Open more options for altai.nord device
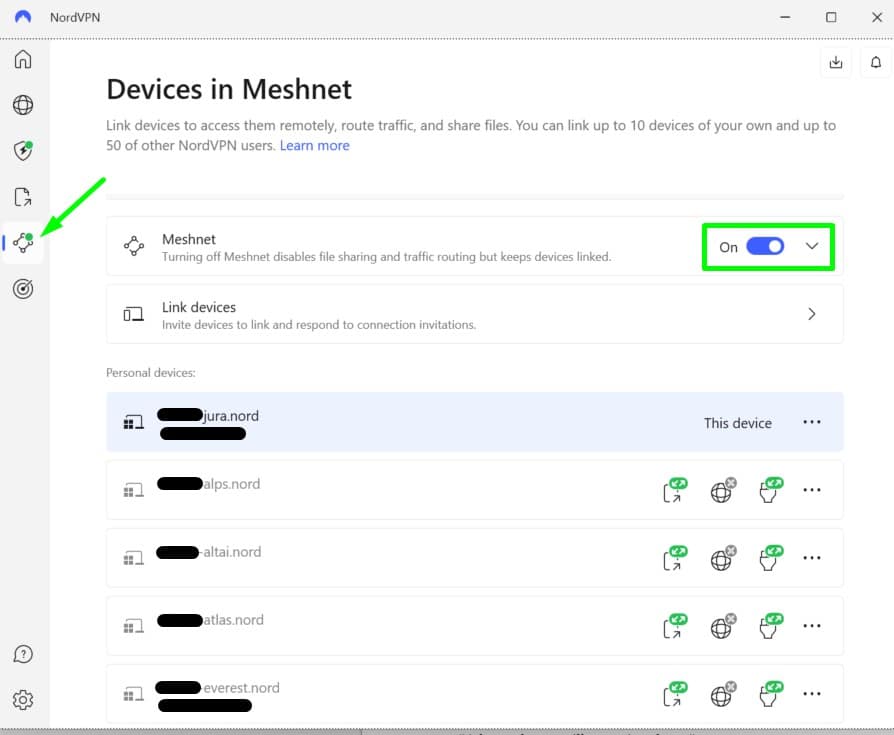Image resolution: width=894 pixels, height=735 pixels. pyautogui.click(x=812, y=558)
